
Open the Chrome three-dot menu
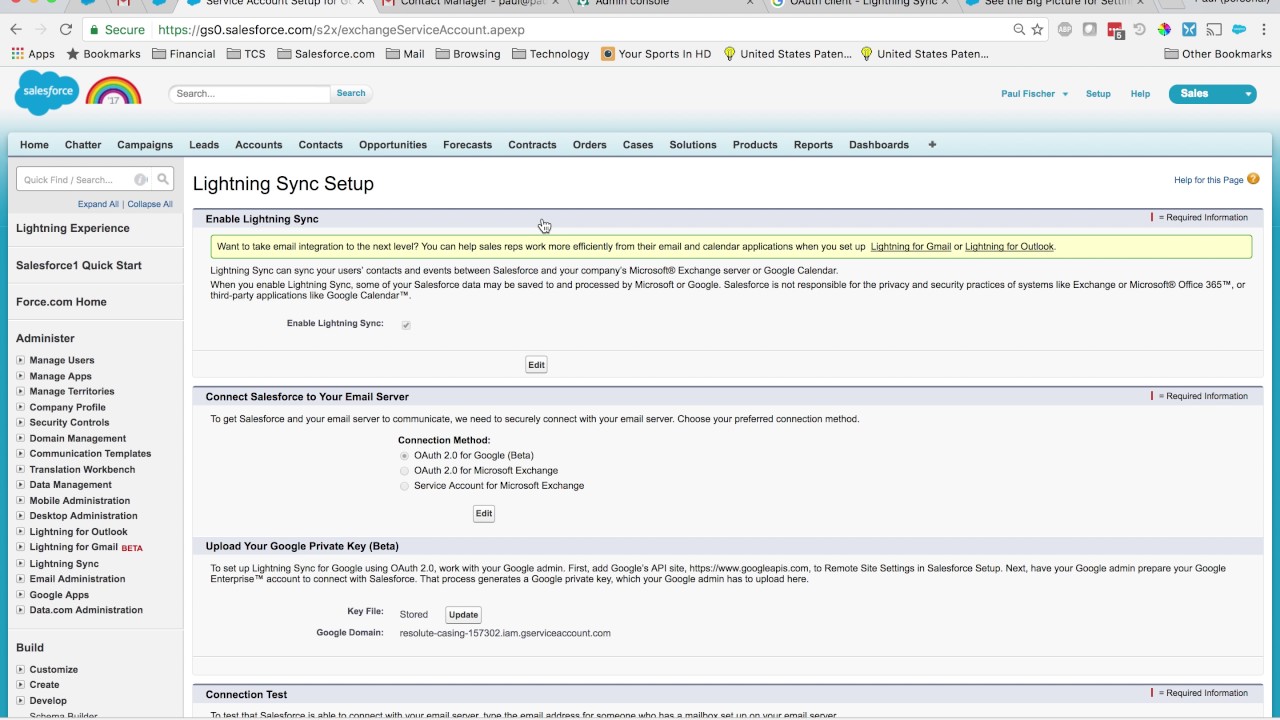(x=1264, y=30)
